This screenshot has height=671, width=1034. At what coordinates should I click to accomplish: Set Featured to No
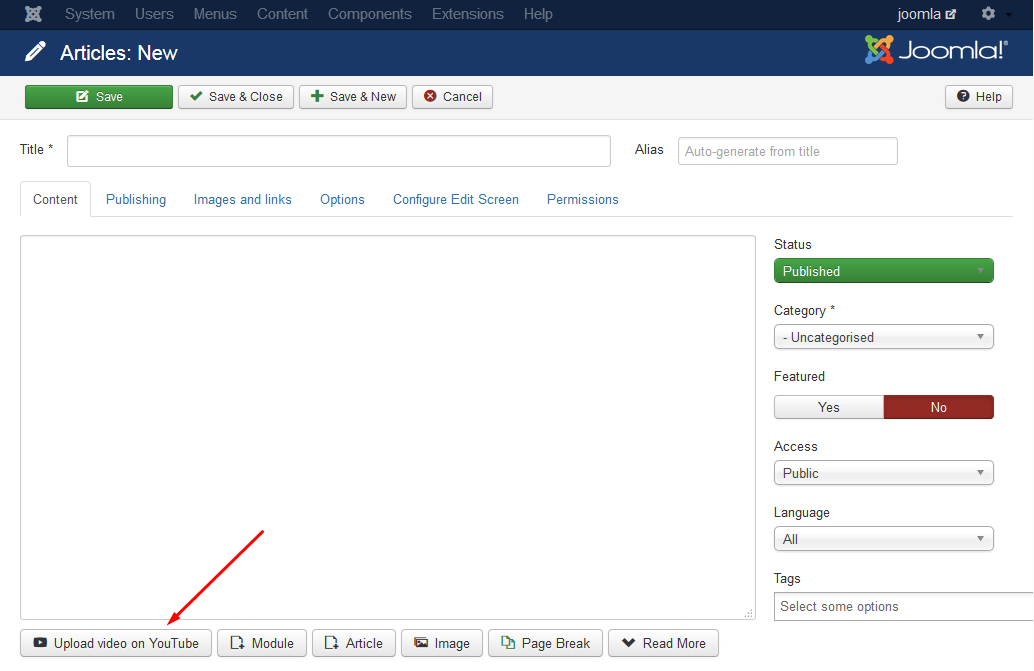click(938, 407)
